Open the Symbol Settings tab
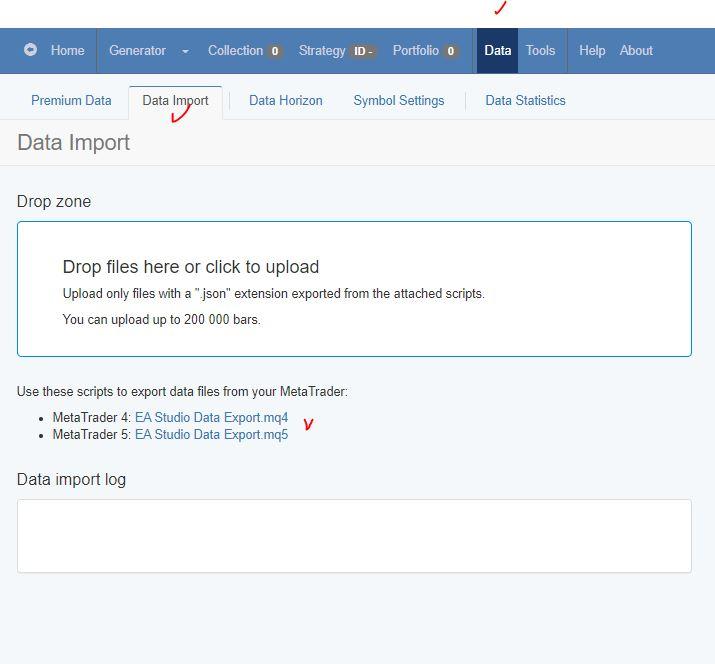The height and width of the screenshot is (664, 715). pos(398,101)
